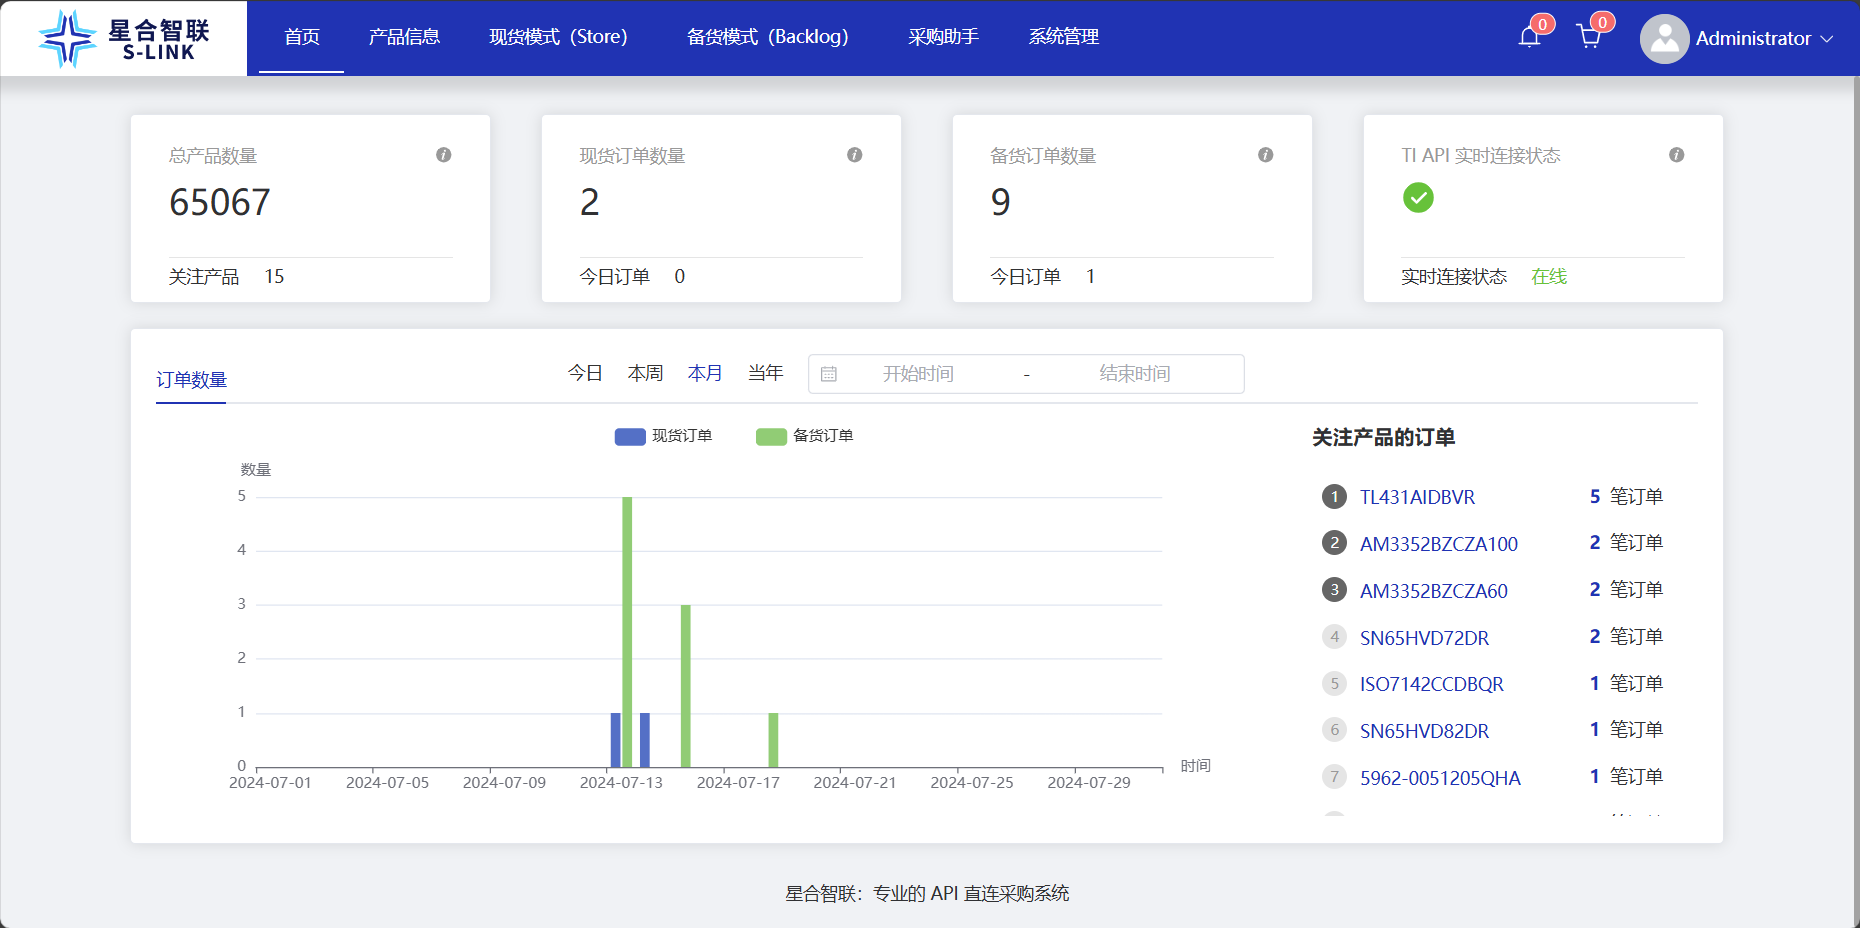1860x928 pixels.
Task: Click rank badge 4 in product list
Action: [1334, 637]
